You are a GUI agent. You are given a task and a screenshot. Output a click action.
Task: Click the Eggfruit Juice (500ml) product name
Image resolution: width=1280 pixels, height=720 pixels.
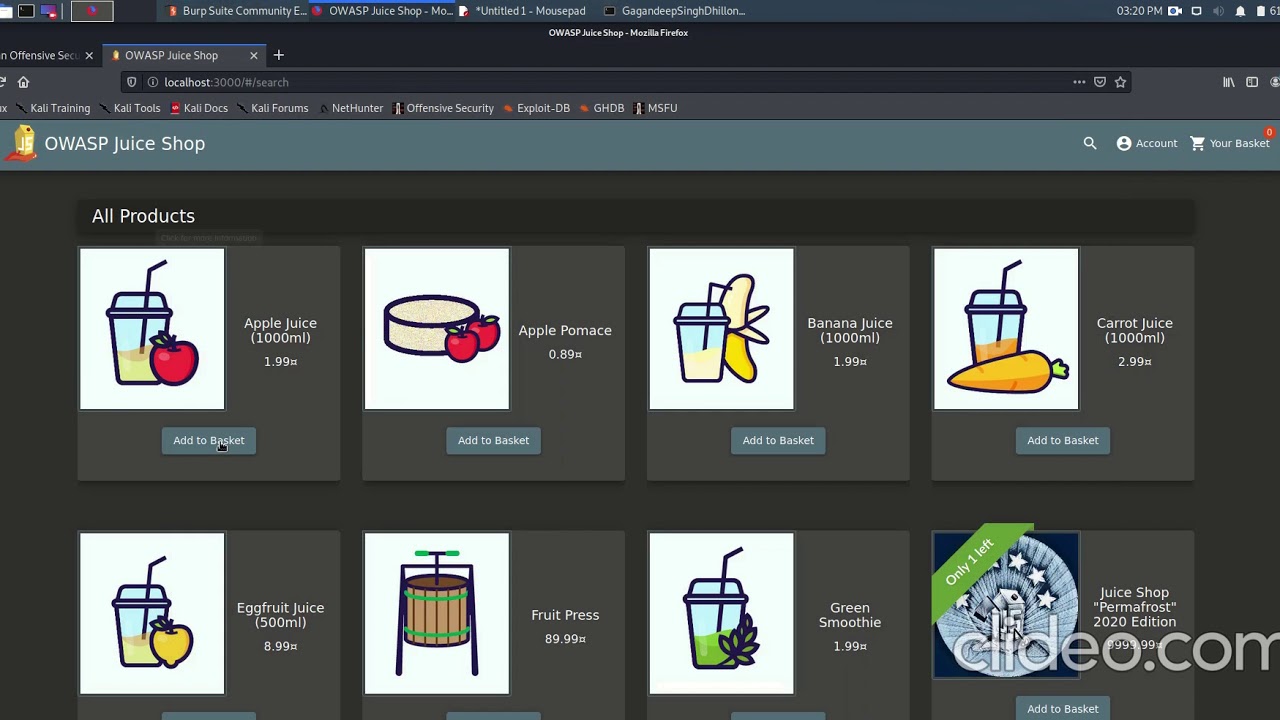[x=280, y=615]
